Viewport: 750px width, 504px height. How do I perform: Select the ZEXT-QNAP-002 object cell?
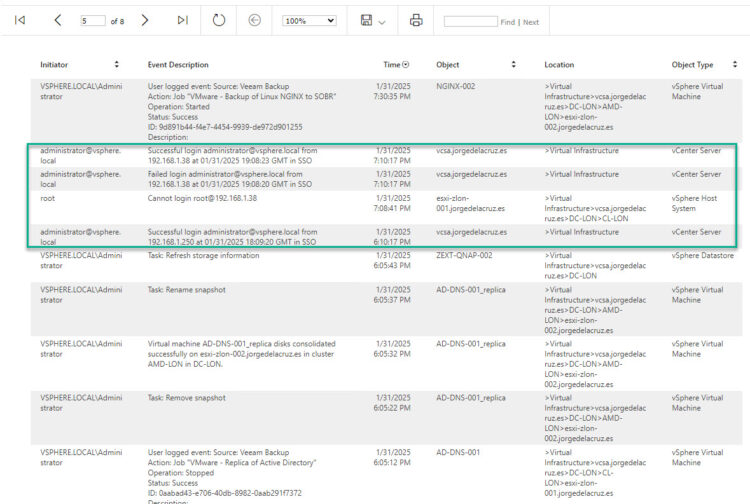pyautogui.click(x=464, y=255)
